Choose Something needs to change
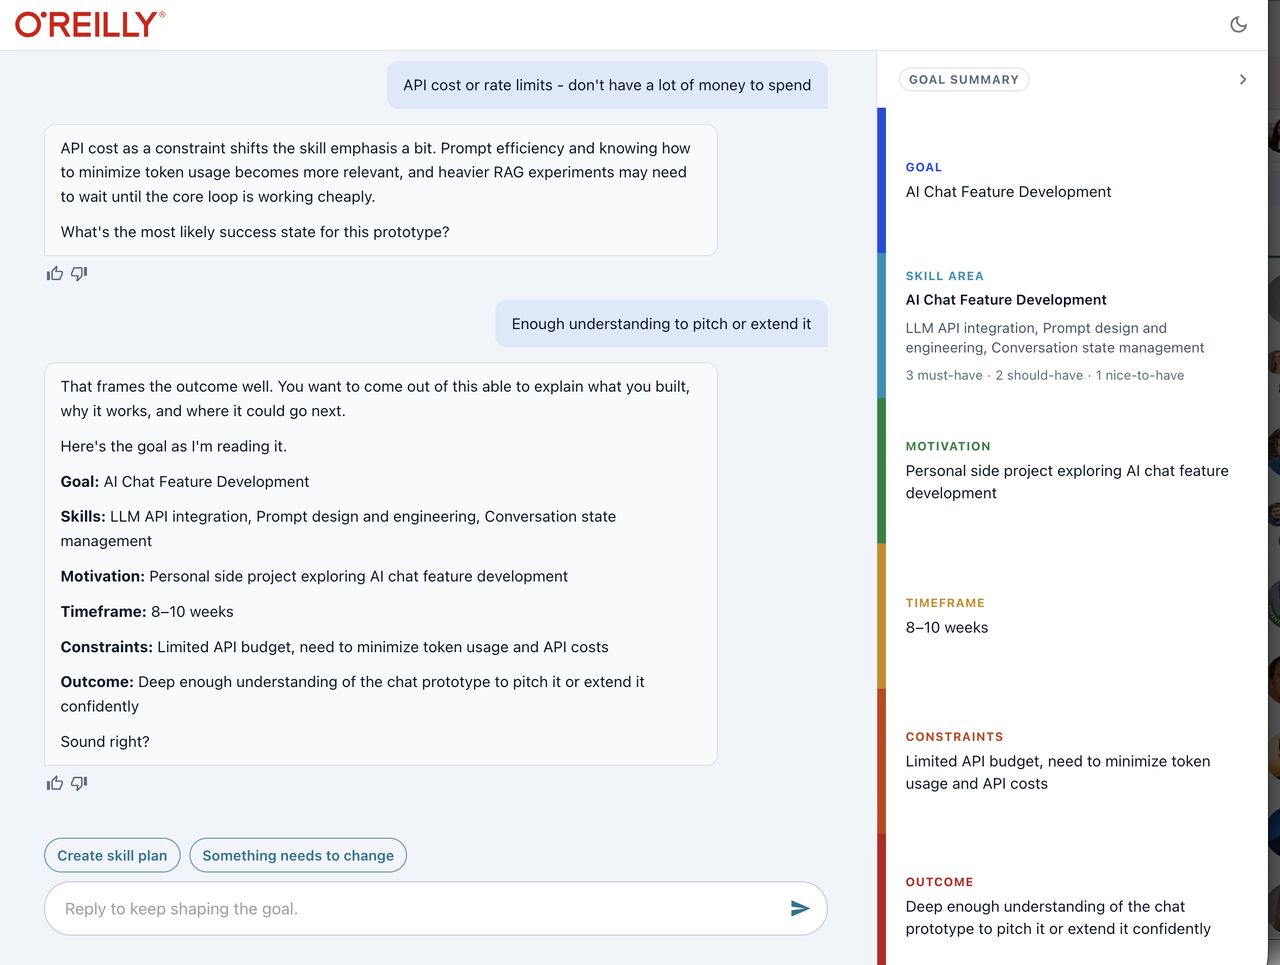This screenshot has width=1280, height=965. click(298, 855)
